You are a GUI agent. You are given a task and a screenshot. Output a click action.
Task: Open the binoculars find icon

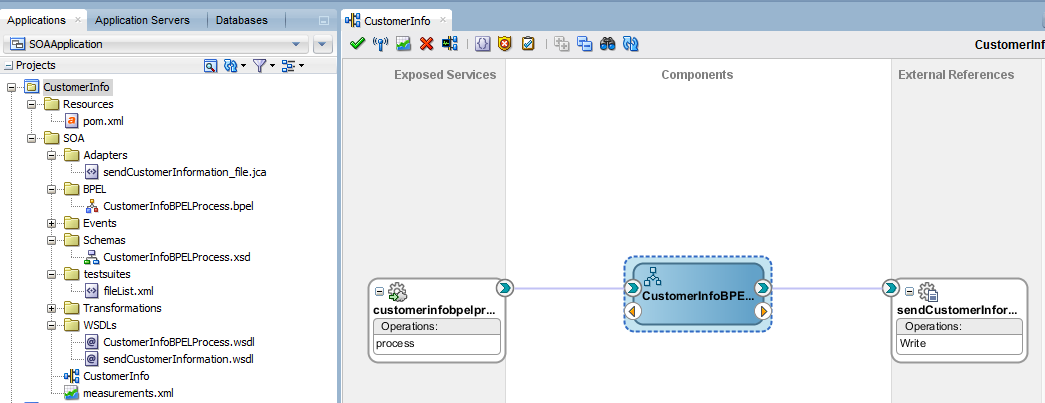coord(607,44)
